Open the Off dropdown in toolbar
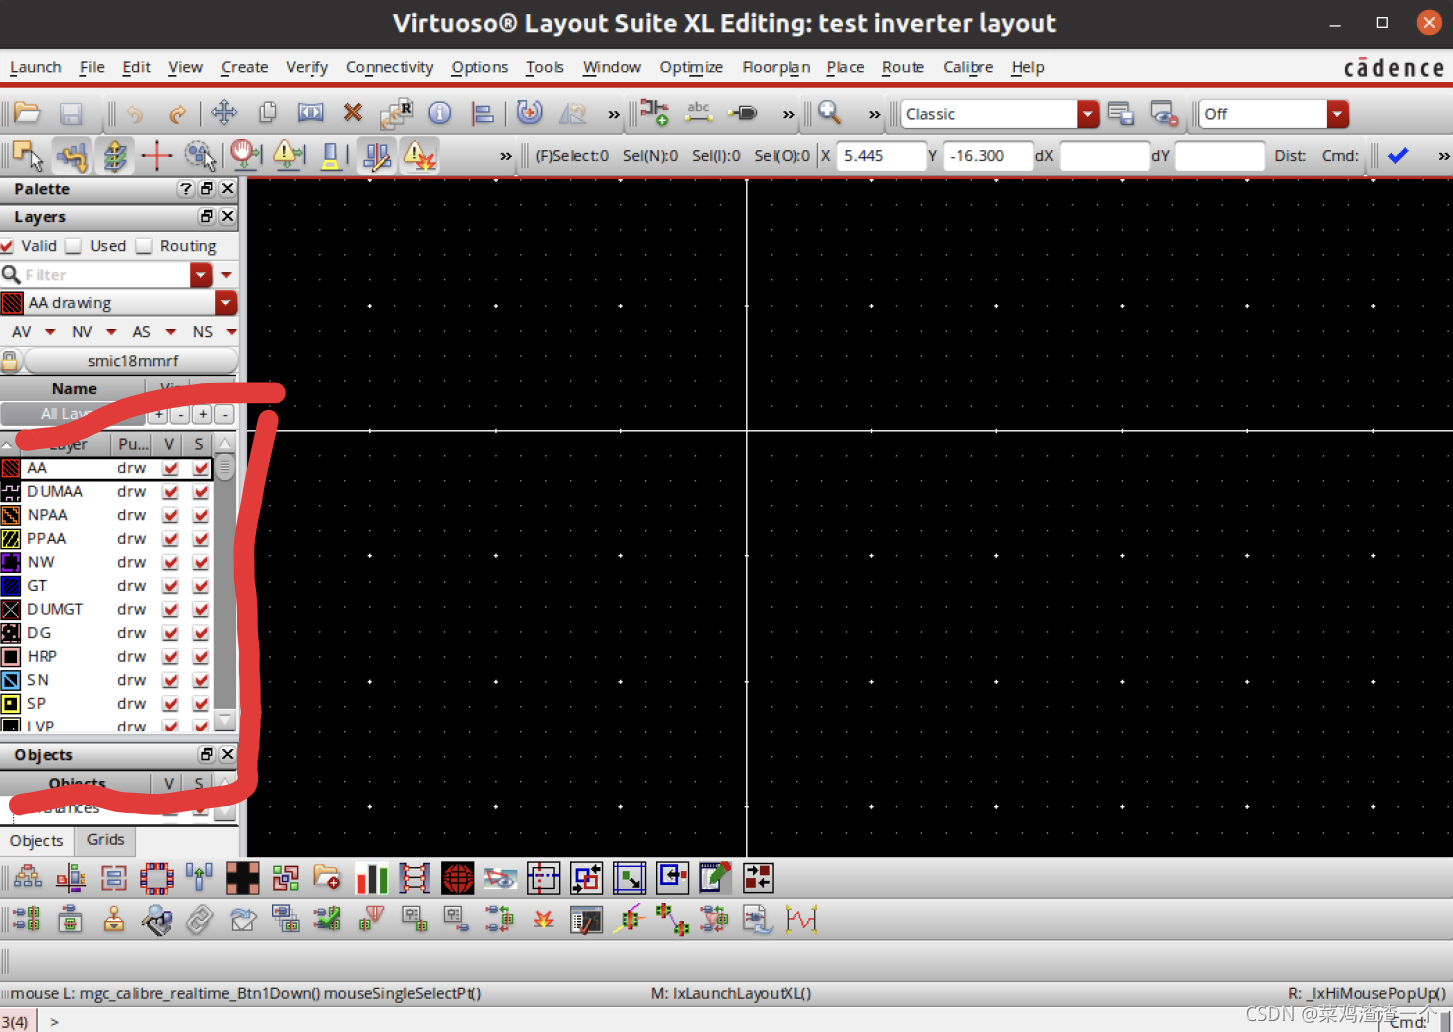Image resolution: width=1453 pixels, height=1032 pixels. 1338,114
